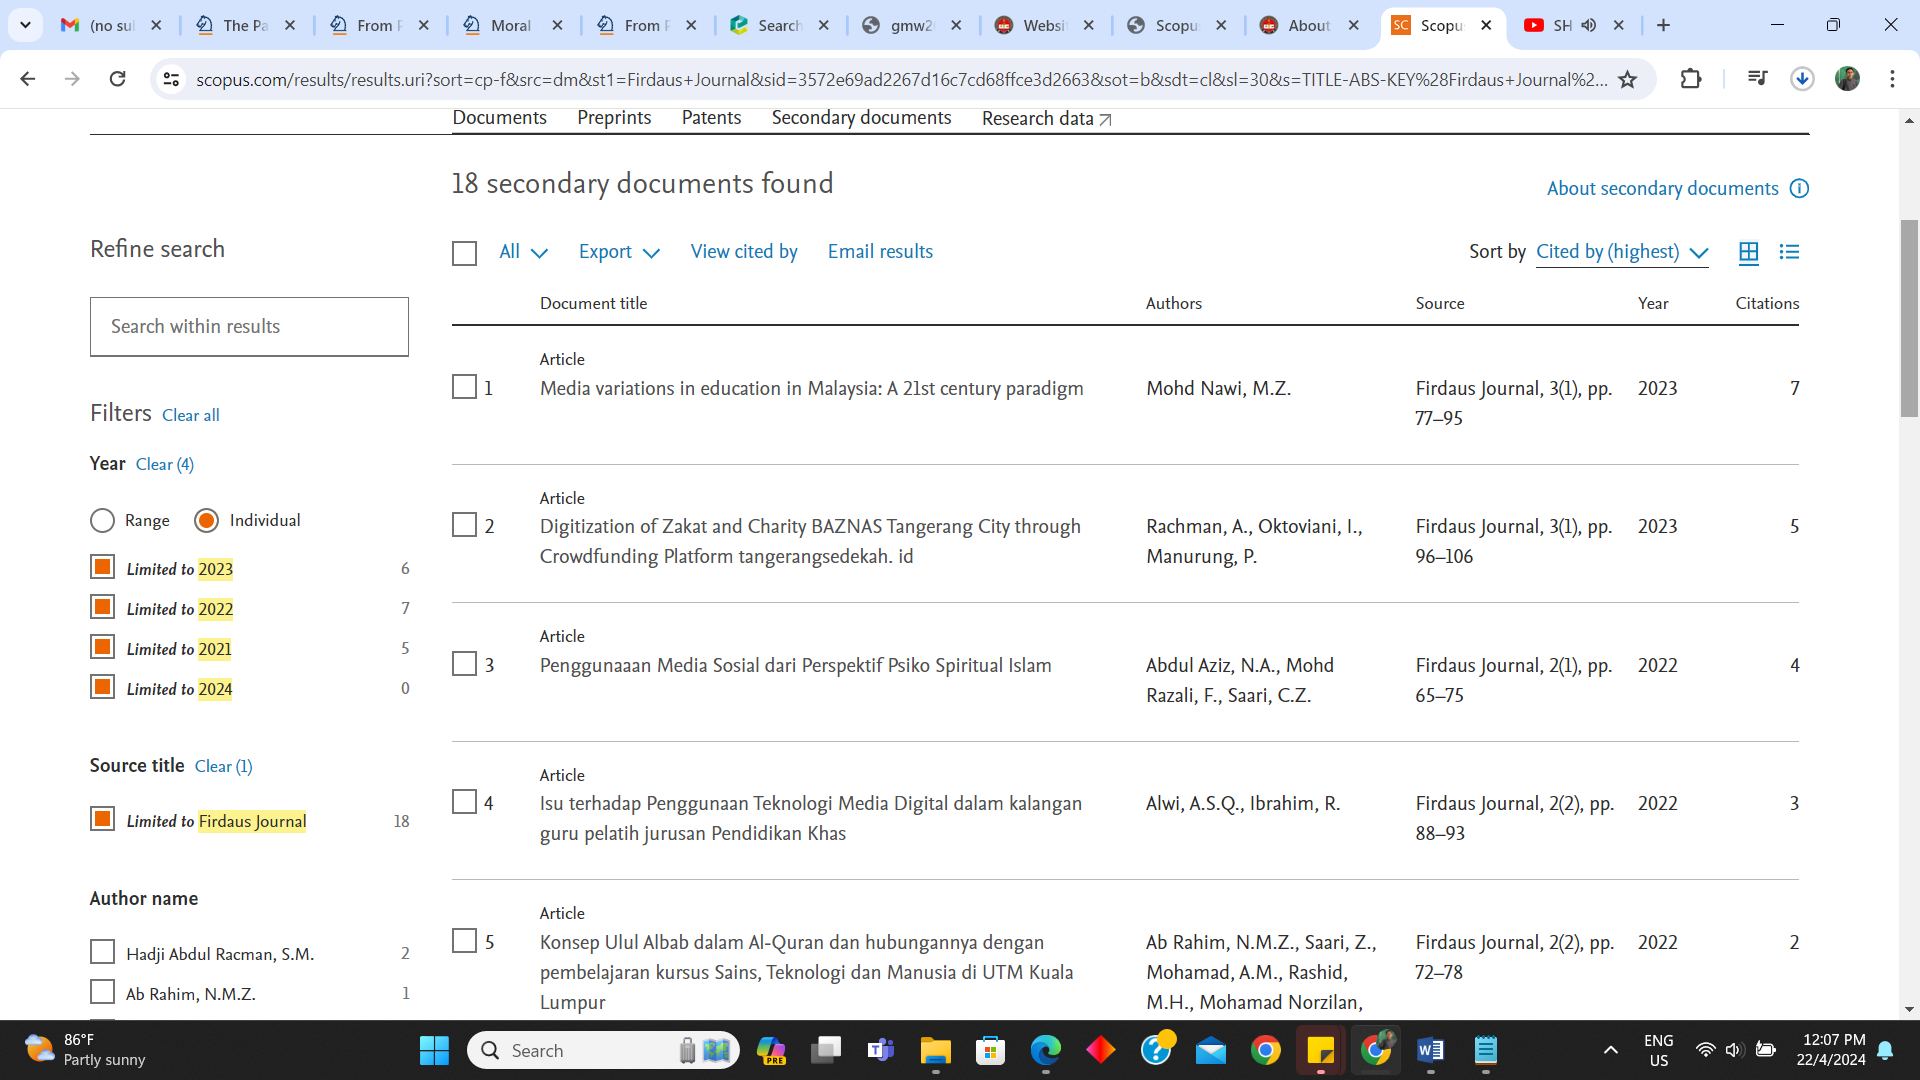The image size is (1920, 1080).
Task: Switch to list view icon
Action: pyautogui.click(x=1789, y=252)
